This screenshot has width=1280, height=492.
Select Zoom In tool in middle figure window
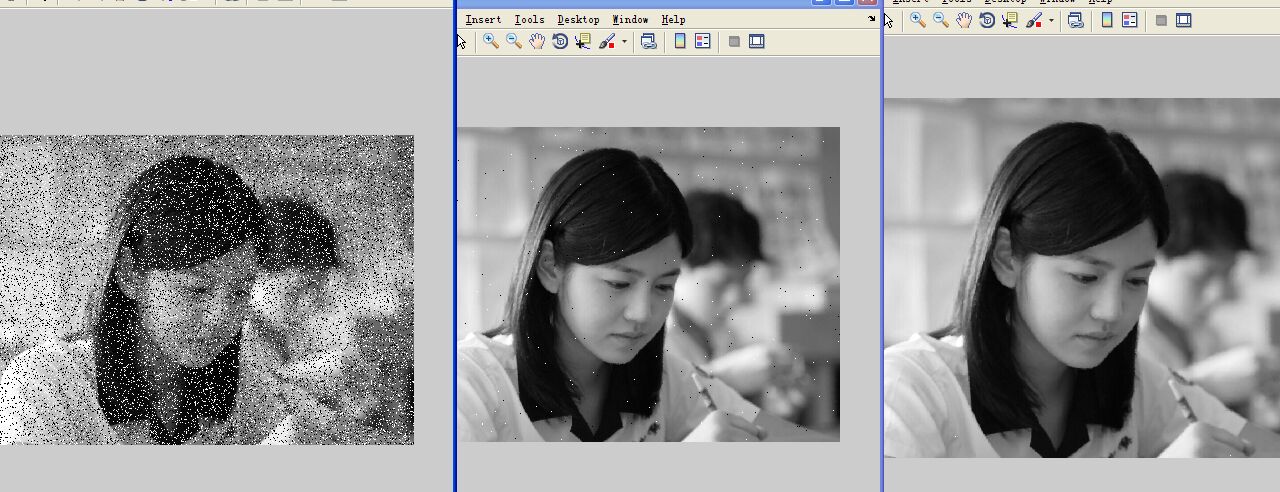[490, 41]
